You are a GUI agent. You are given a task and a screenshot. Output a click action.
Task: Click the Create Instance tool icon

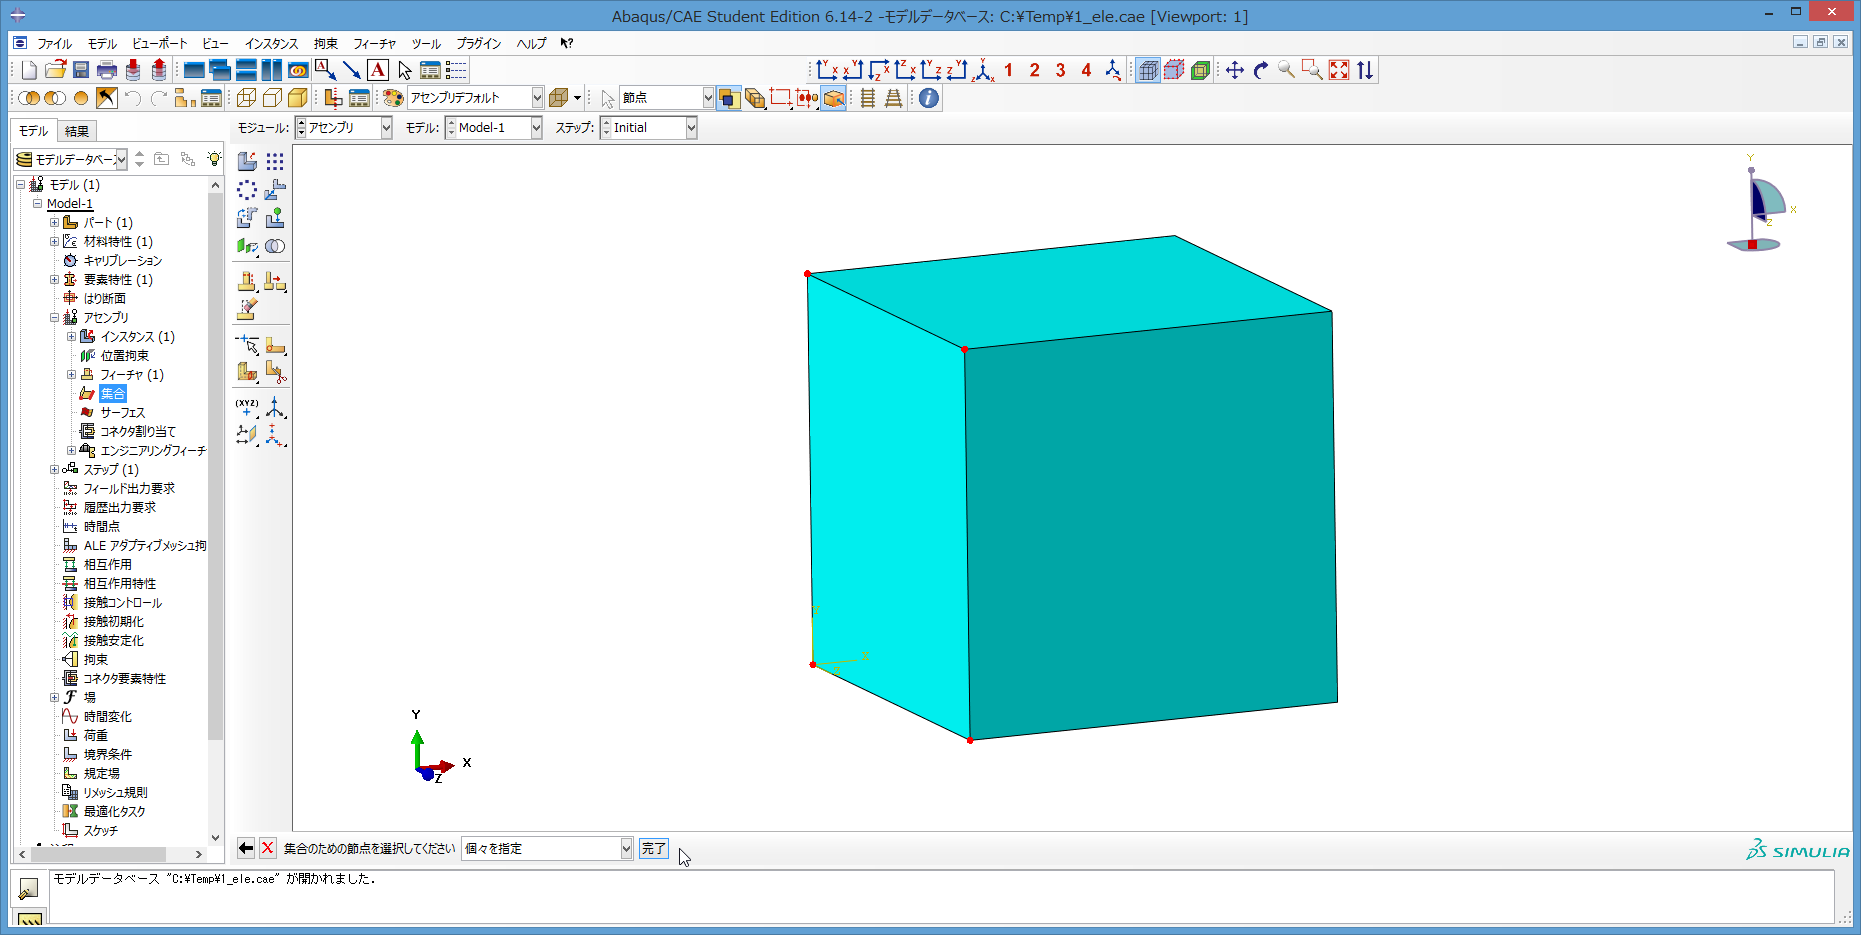click(247, 162)
